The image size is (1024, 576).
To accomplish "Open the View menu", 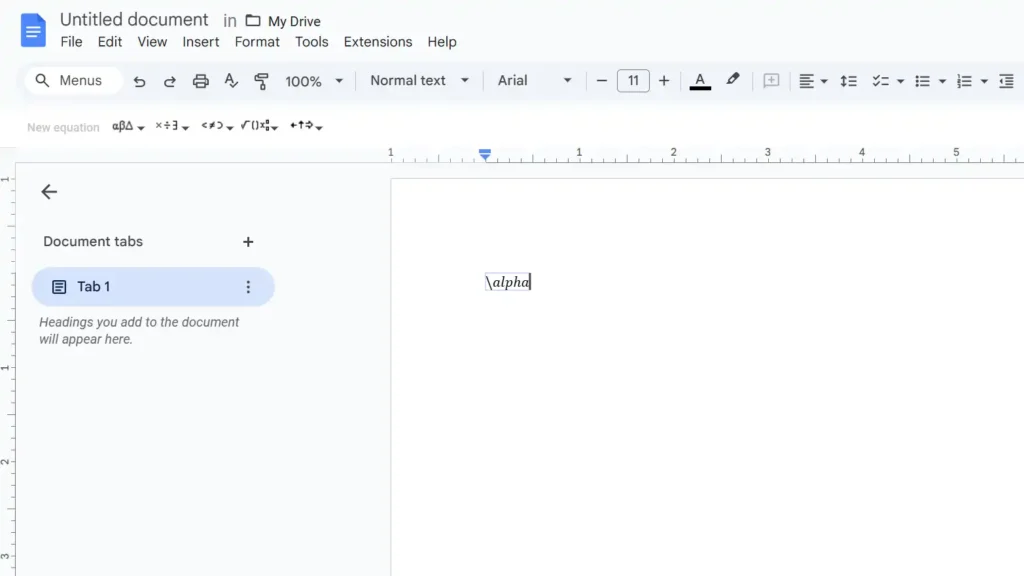I will (x=152, y=42).
